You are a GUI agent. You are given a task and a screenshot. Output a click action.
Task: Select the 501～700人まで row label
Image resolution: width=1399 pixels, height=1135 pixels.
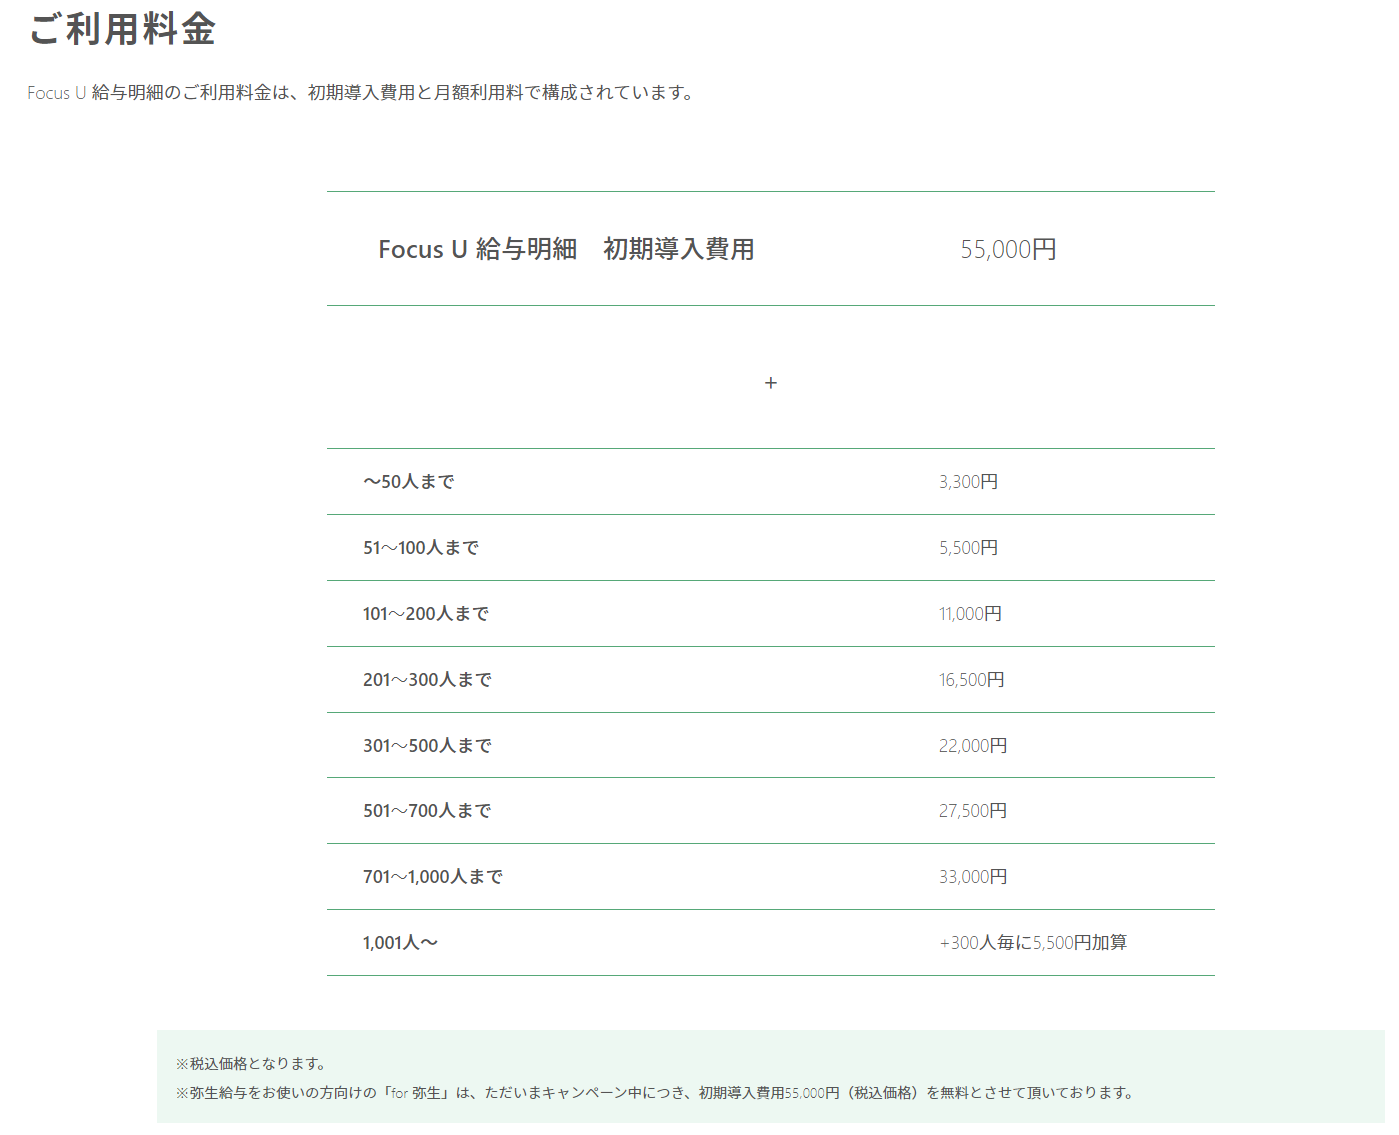tap(427, 811)
